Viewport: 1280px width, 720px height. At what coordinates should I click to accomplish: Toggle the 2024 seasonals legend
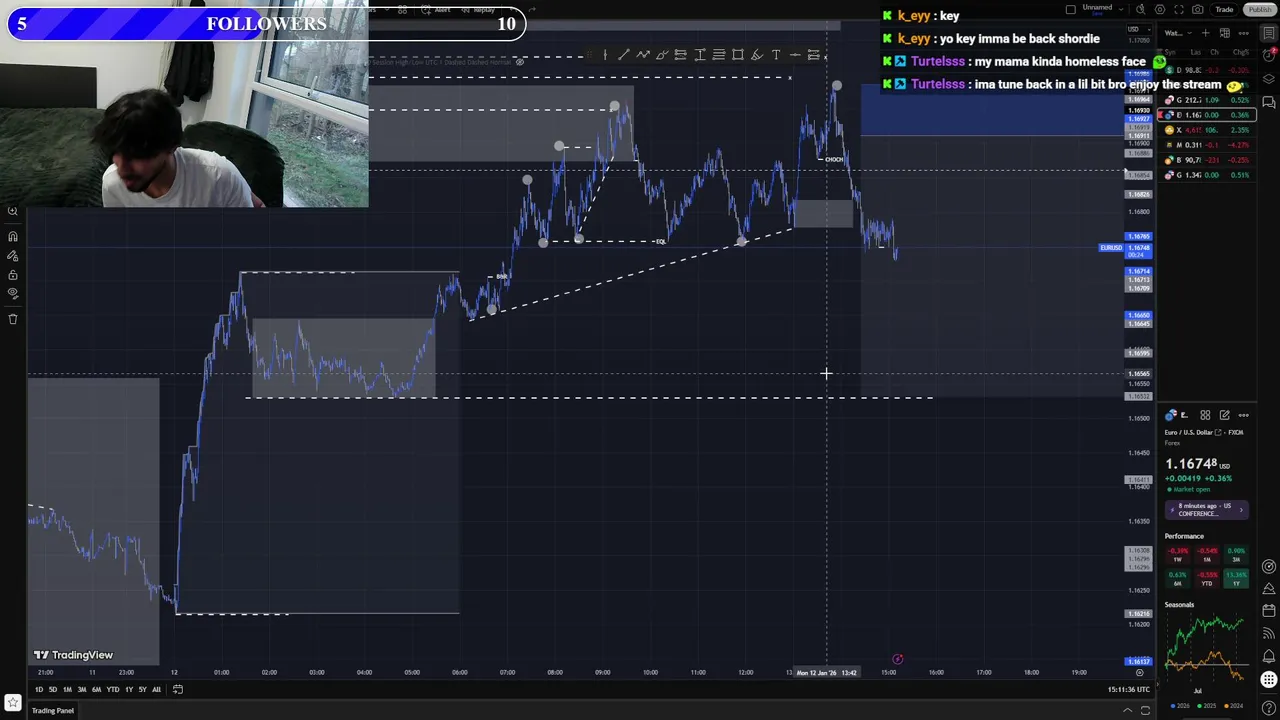click(x=1234, y=706)
